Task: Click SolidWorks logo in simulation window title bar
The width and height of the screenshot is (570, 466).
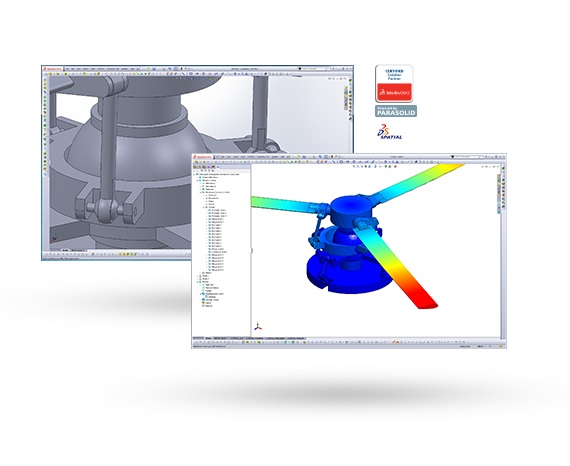Action: click(202, 157)
